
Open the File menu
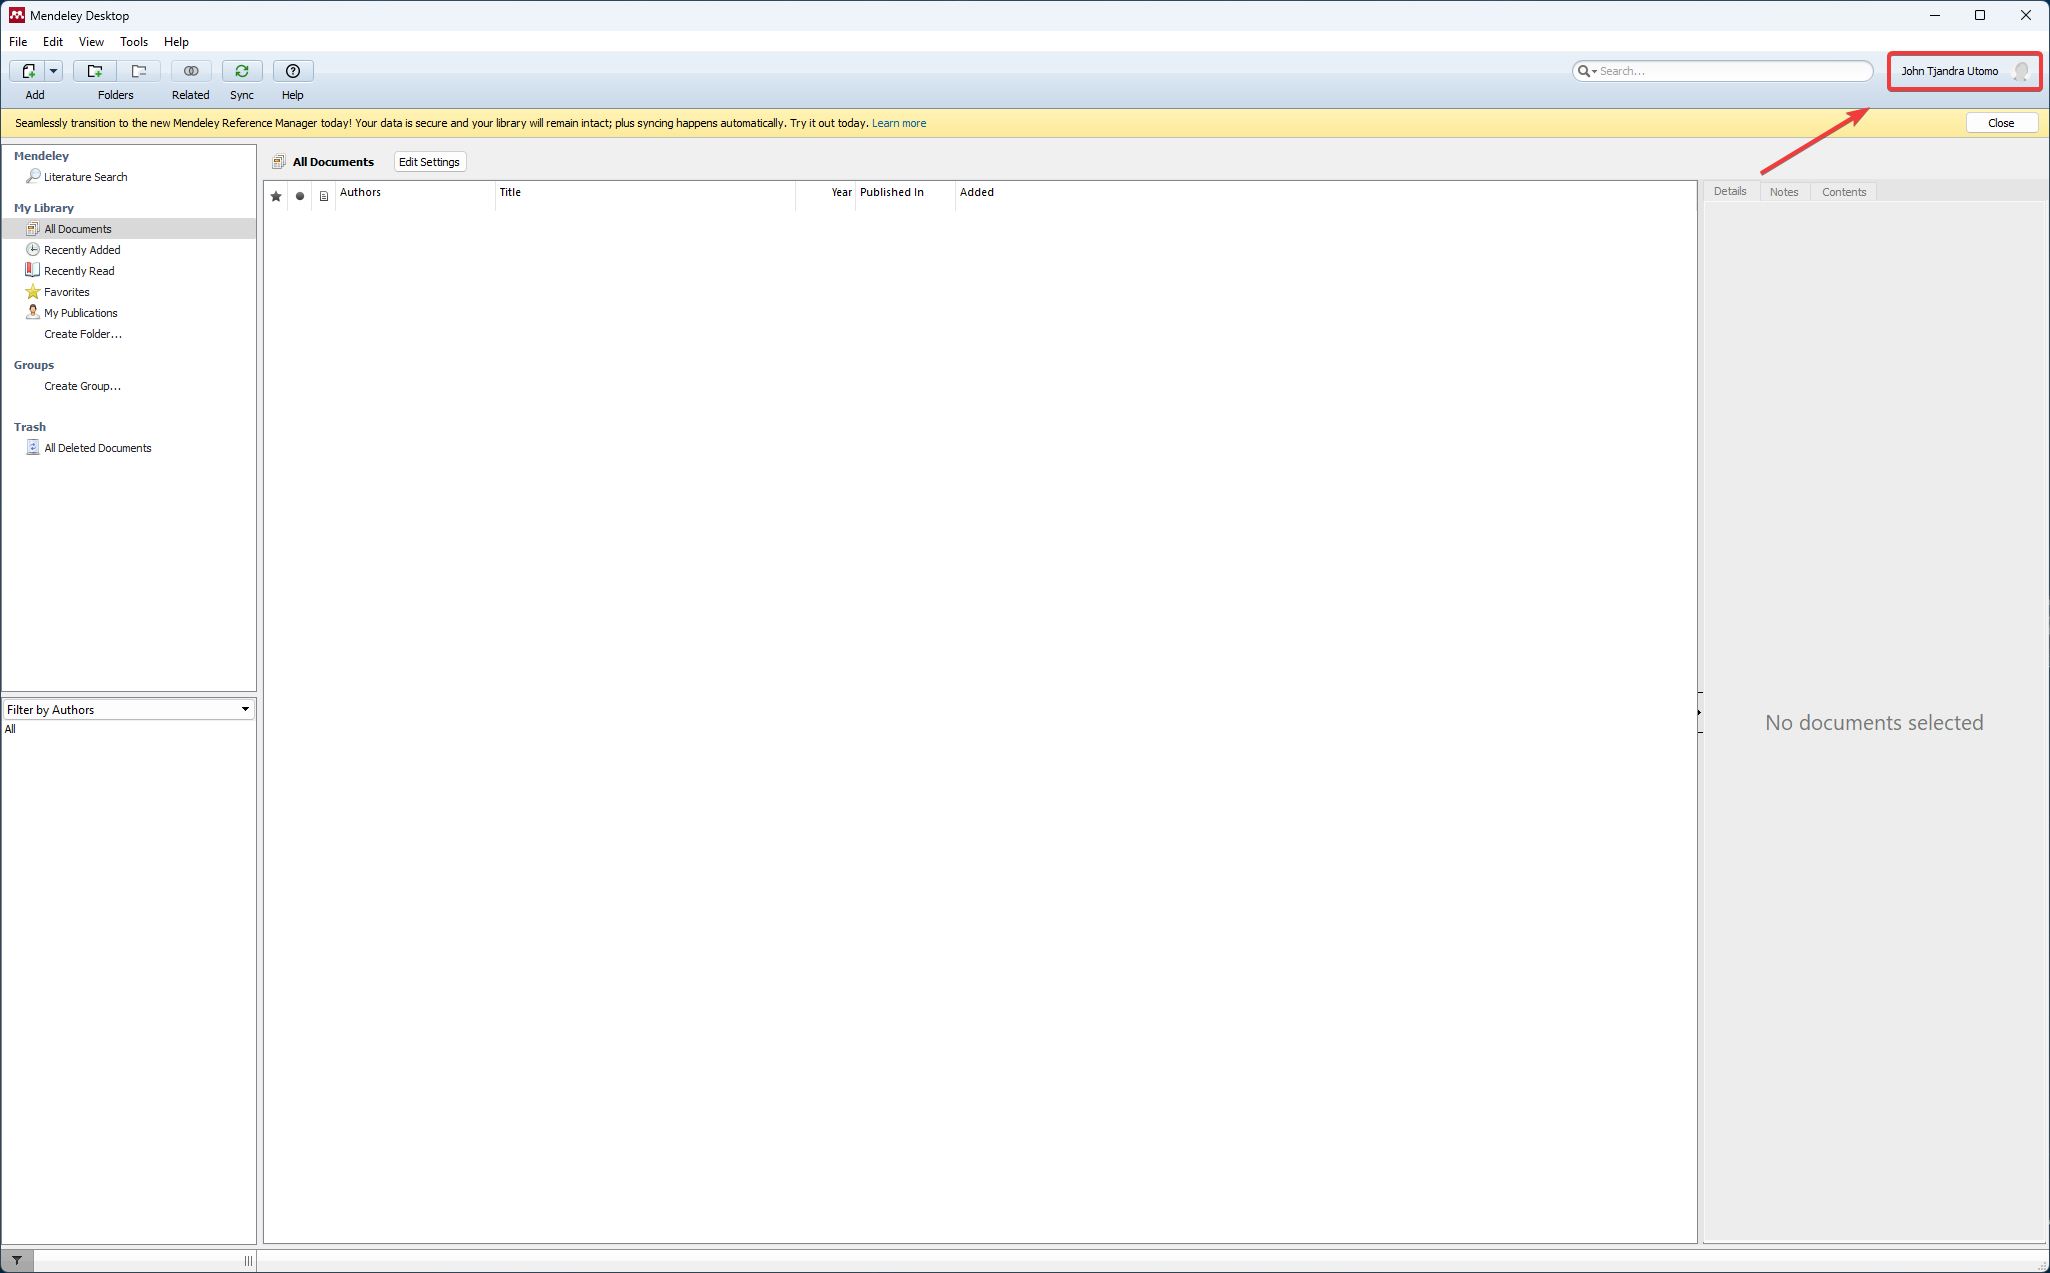point(18,42)
